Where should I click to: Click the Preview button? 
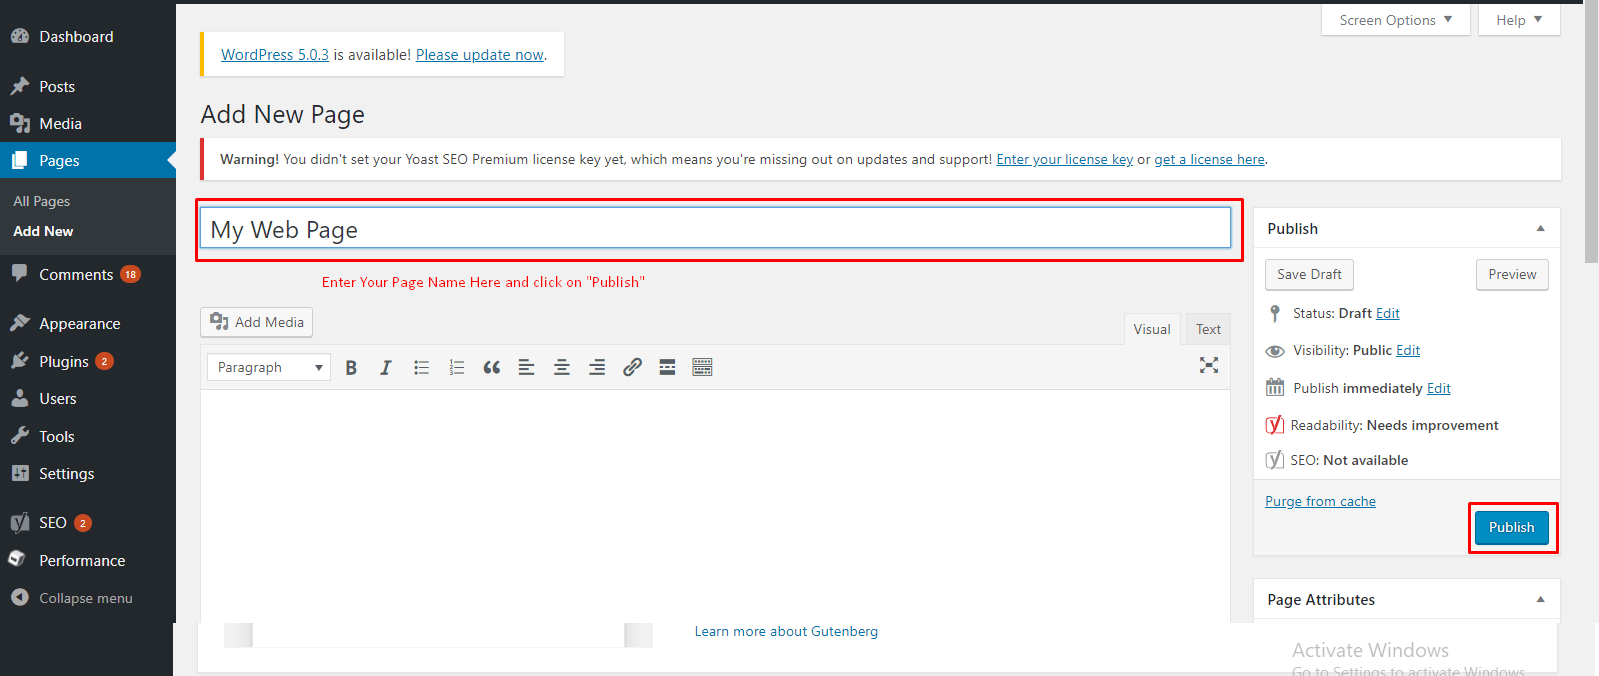pyautogui.click(x=1512, y=274)
